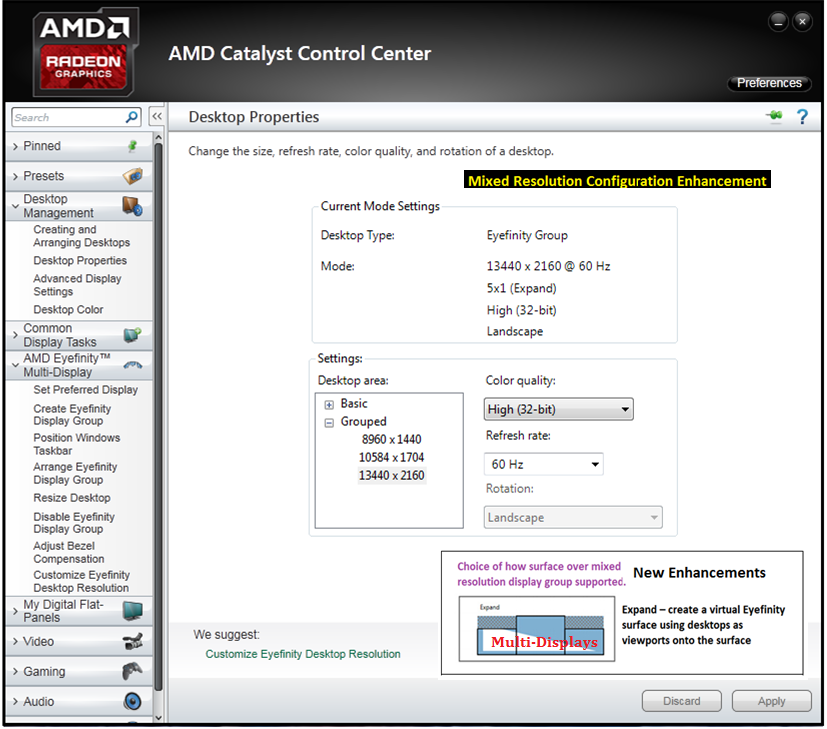Viewport: 827px width, 729px height.
Task: Open Customize Eyefinity Desktop Resolution in sidebar
Action: pos(81,581)
